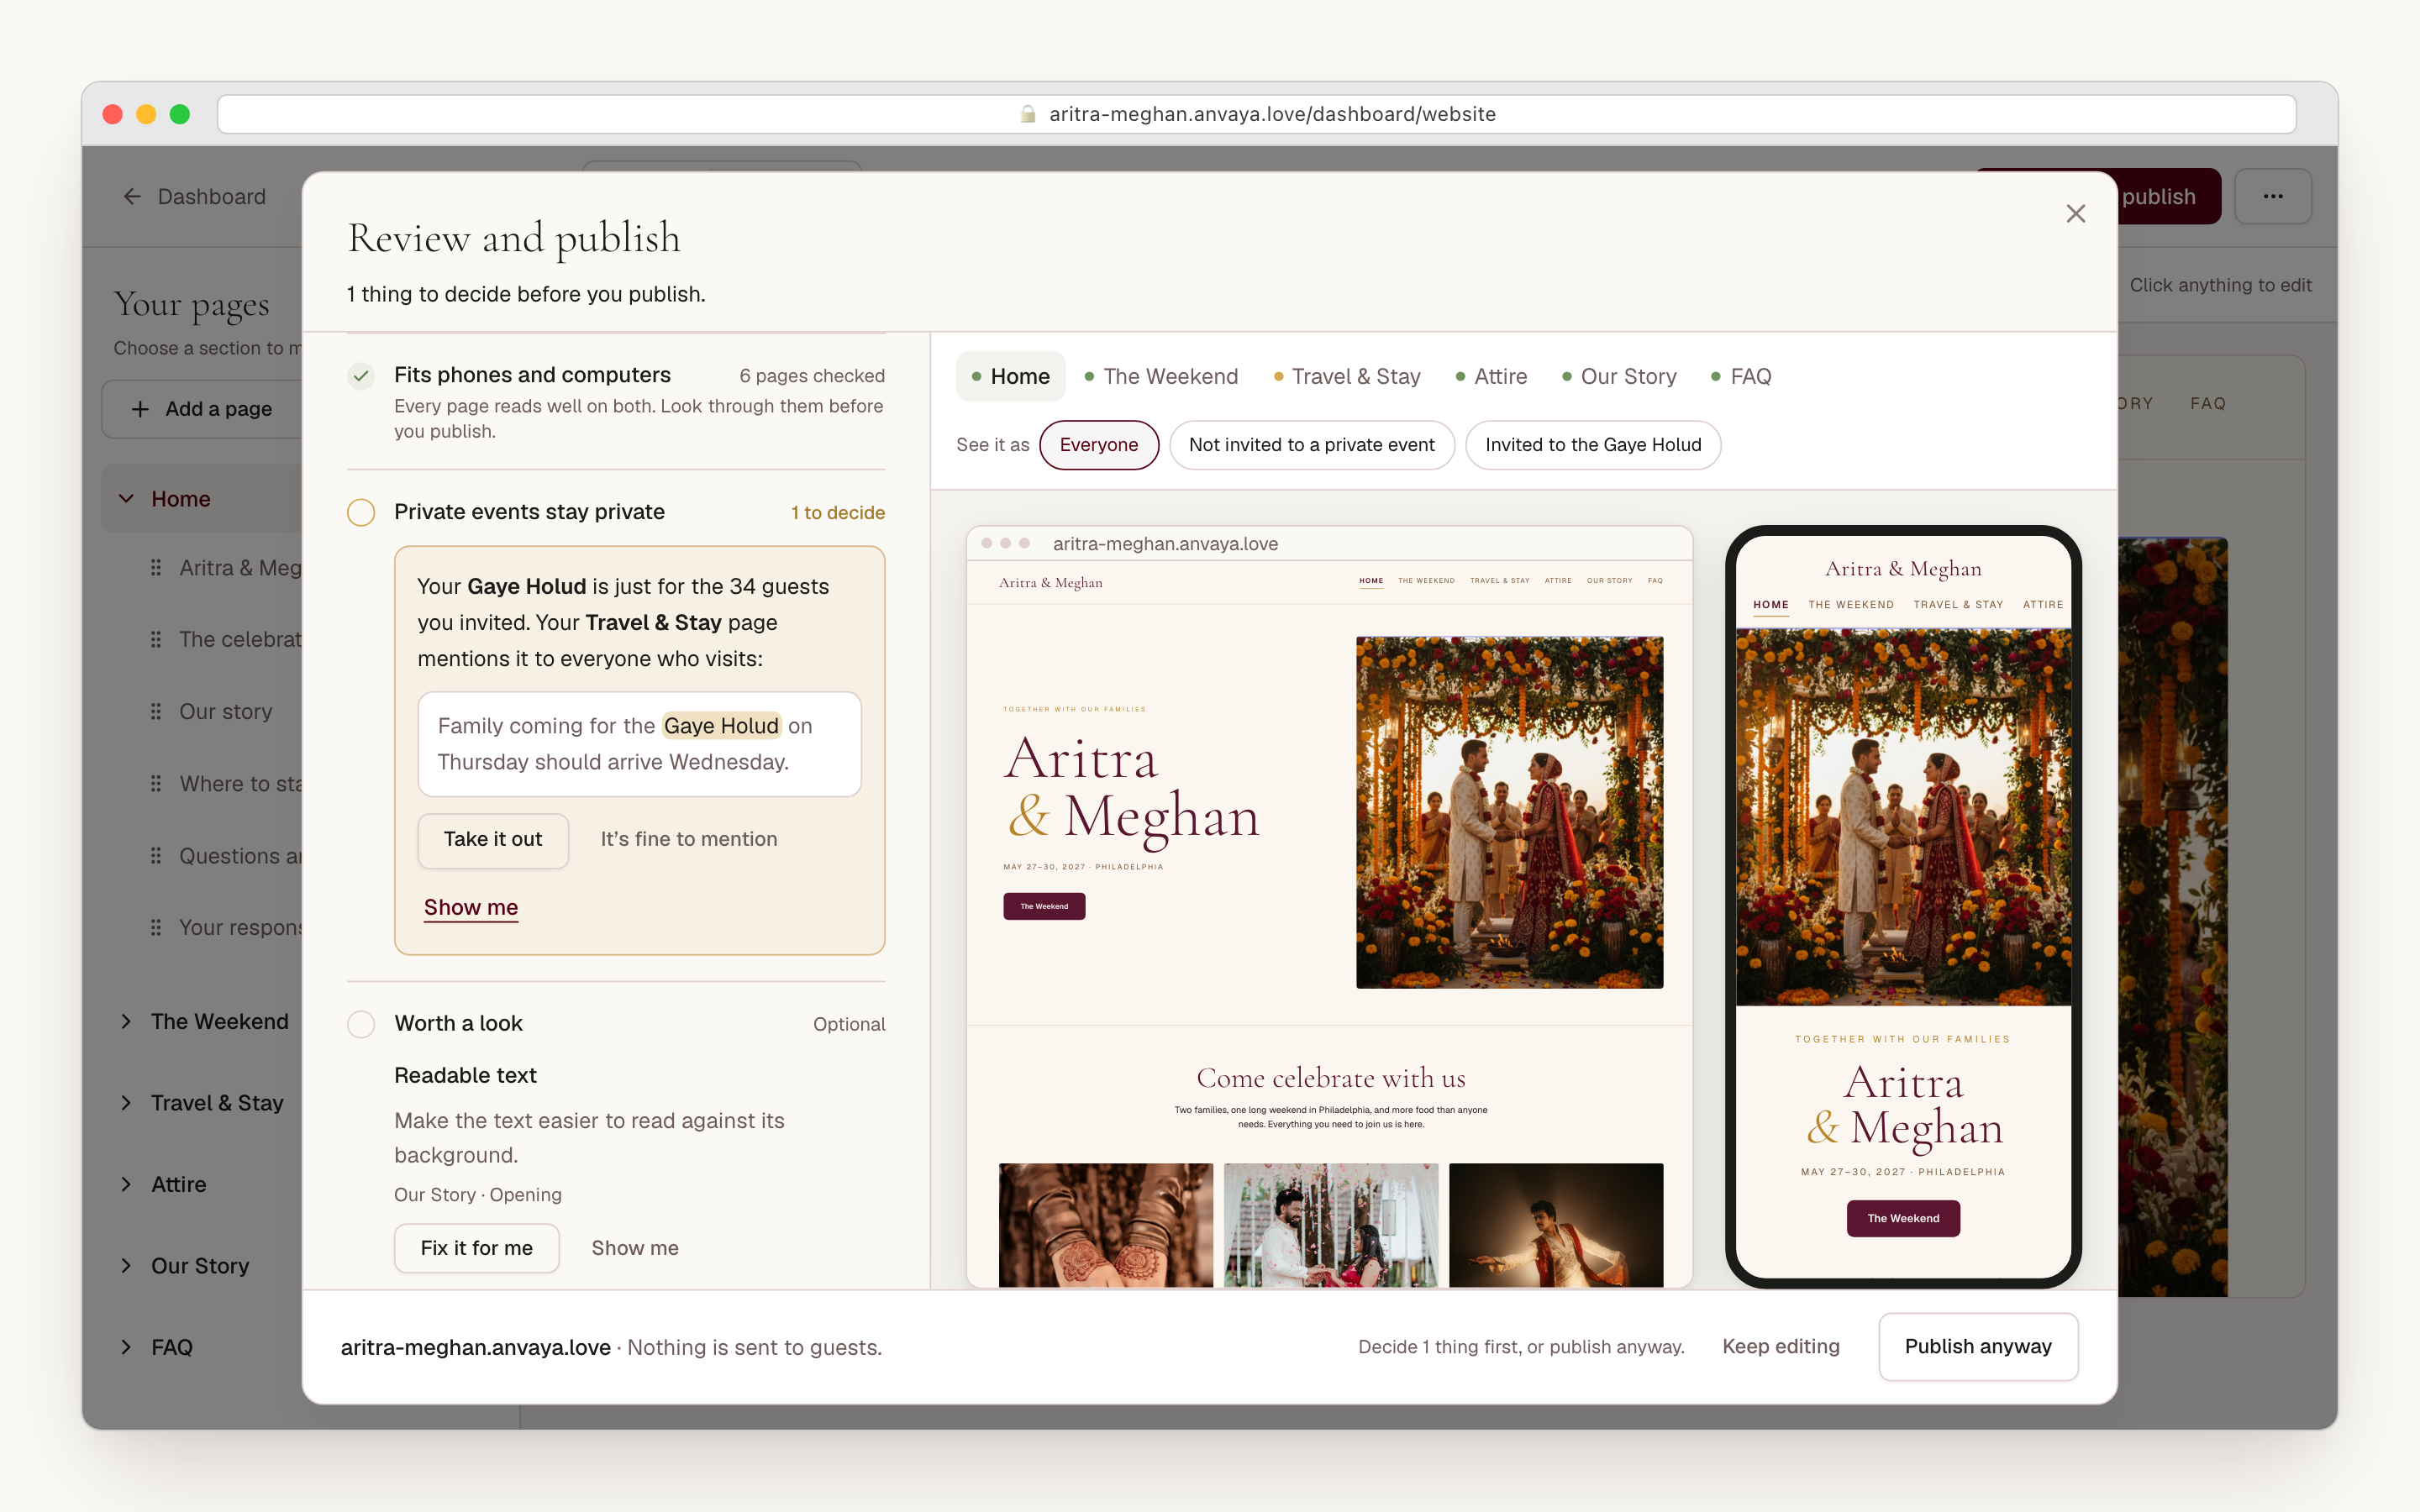The height and width of the screenshot is (1512, 2420).
Task: Open the three-dot more options menu
Action: pyautogui.click(x=2272, y=197)
